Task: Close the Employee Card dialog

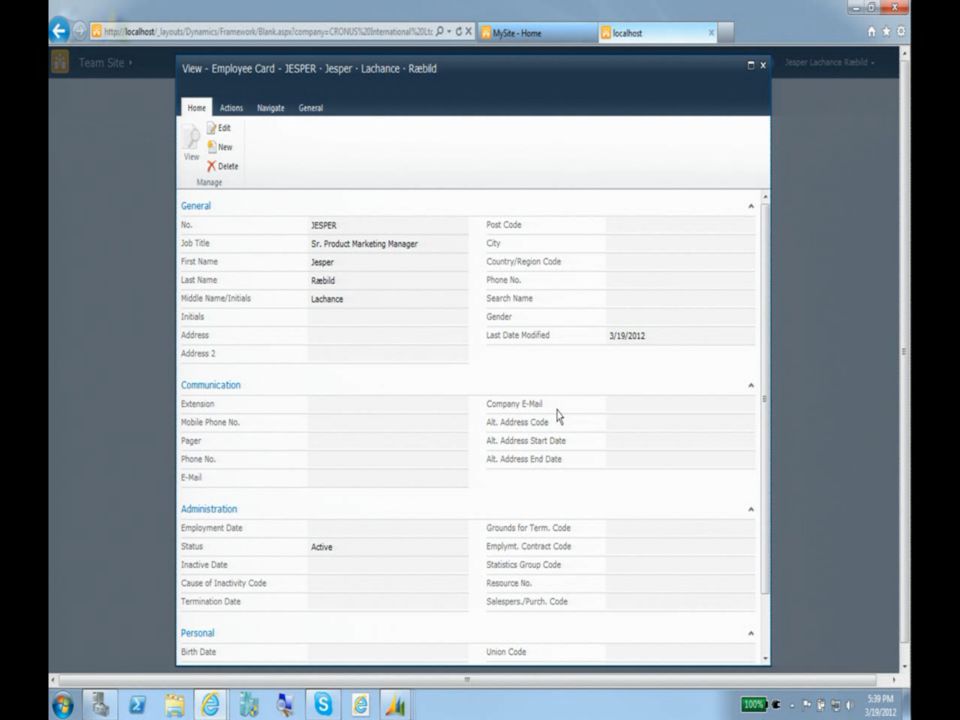Action: [763, 66]
